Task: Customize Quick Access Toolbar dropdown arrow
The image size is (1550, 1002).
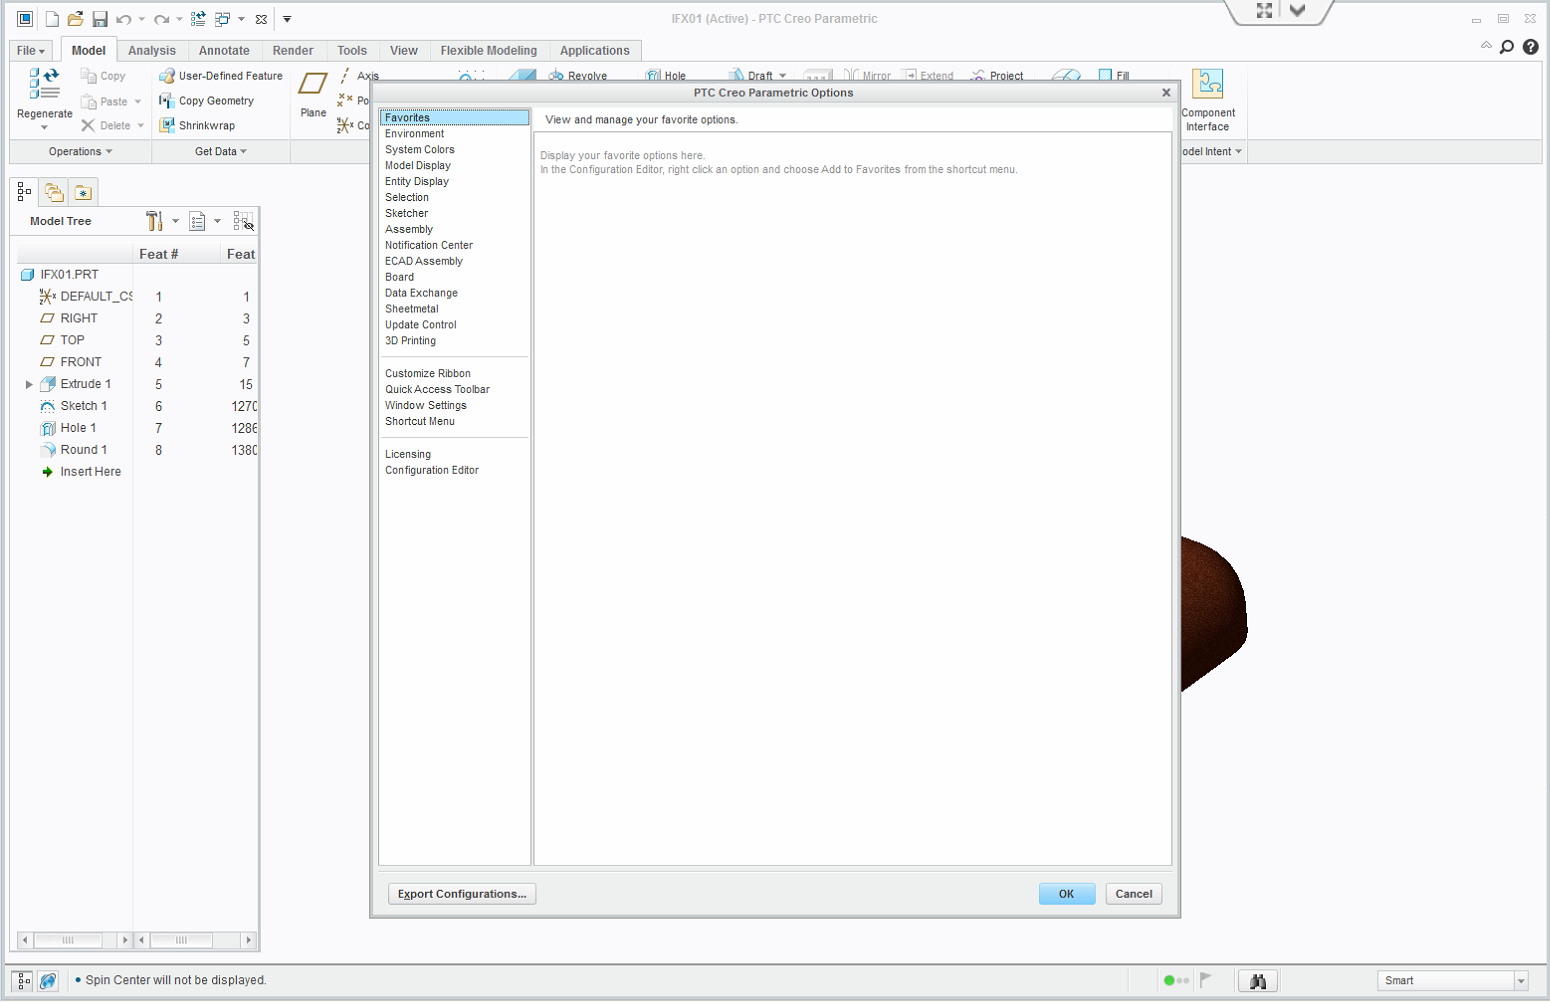Action: (x=287, y=19)
